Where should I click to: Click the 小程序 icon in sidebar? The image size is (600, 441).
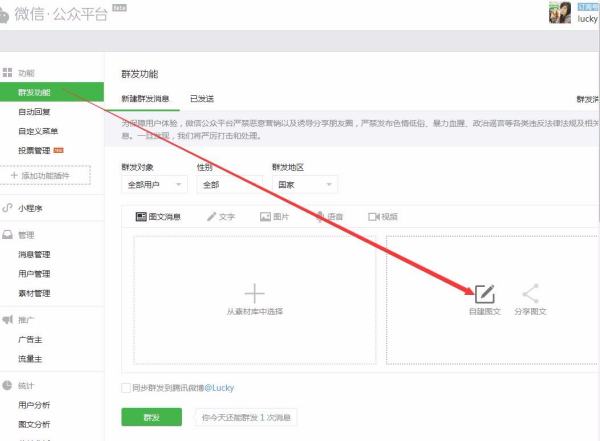pos(7,208)
